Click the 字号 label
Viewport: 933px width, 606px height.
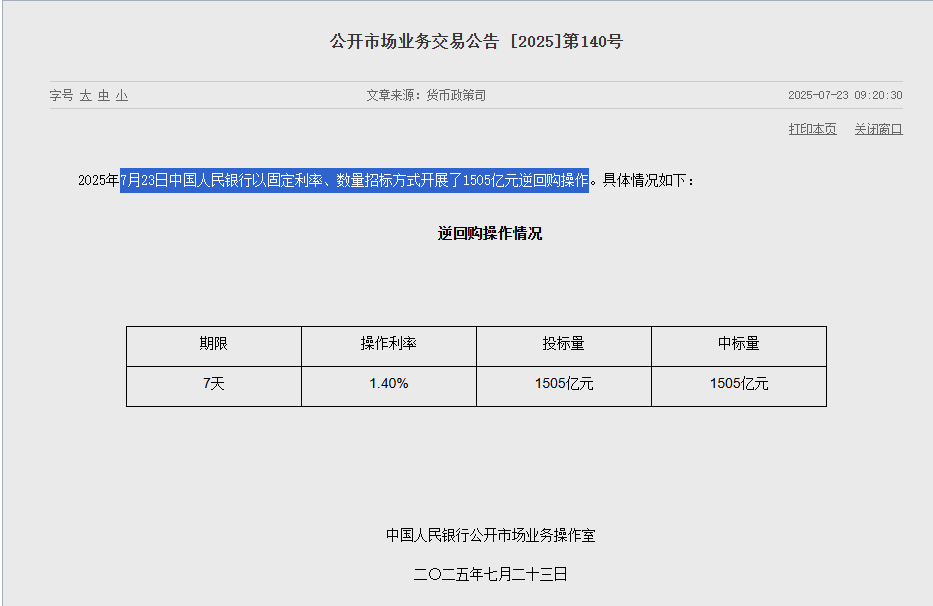point(61,95)
